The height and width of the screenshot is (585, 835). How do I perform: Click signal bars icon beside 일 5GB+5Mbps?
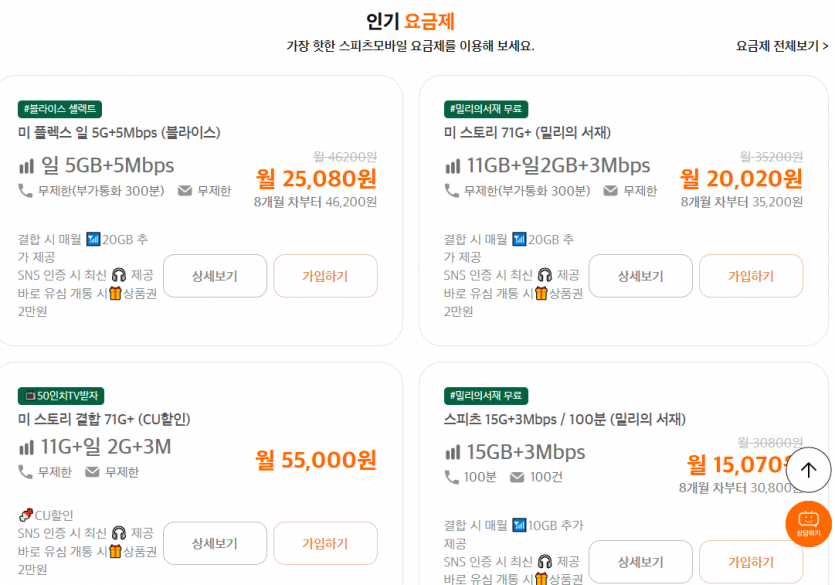click(26, 166)
